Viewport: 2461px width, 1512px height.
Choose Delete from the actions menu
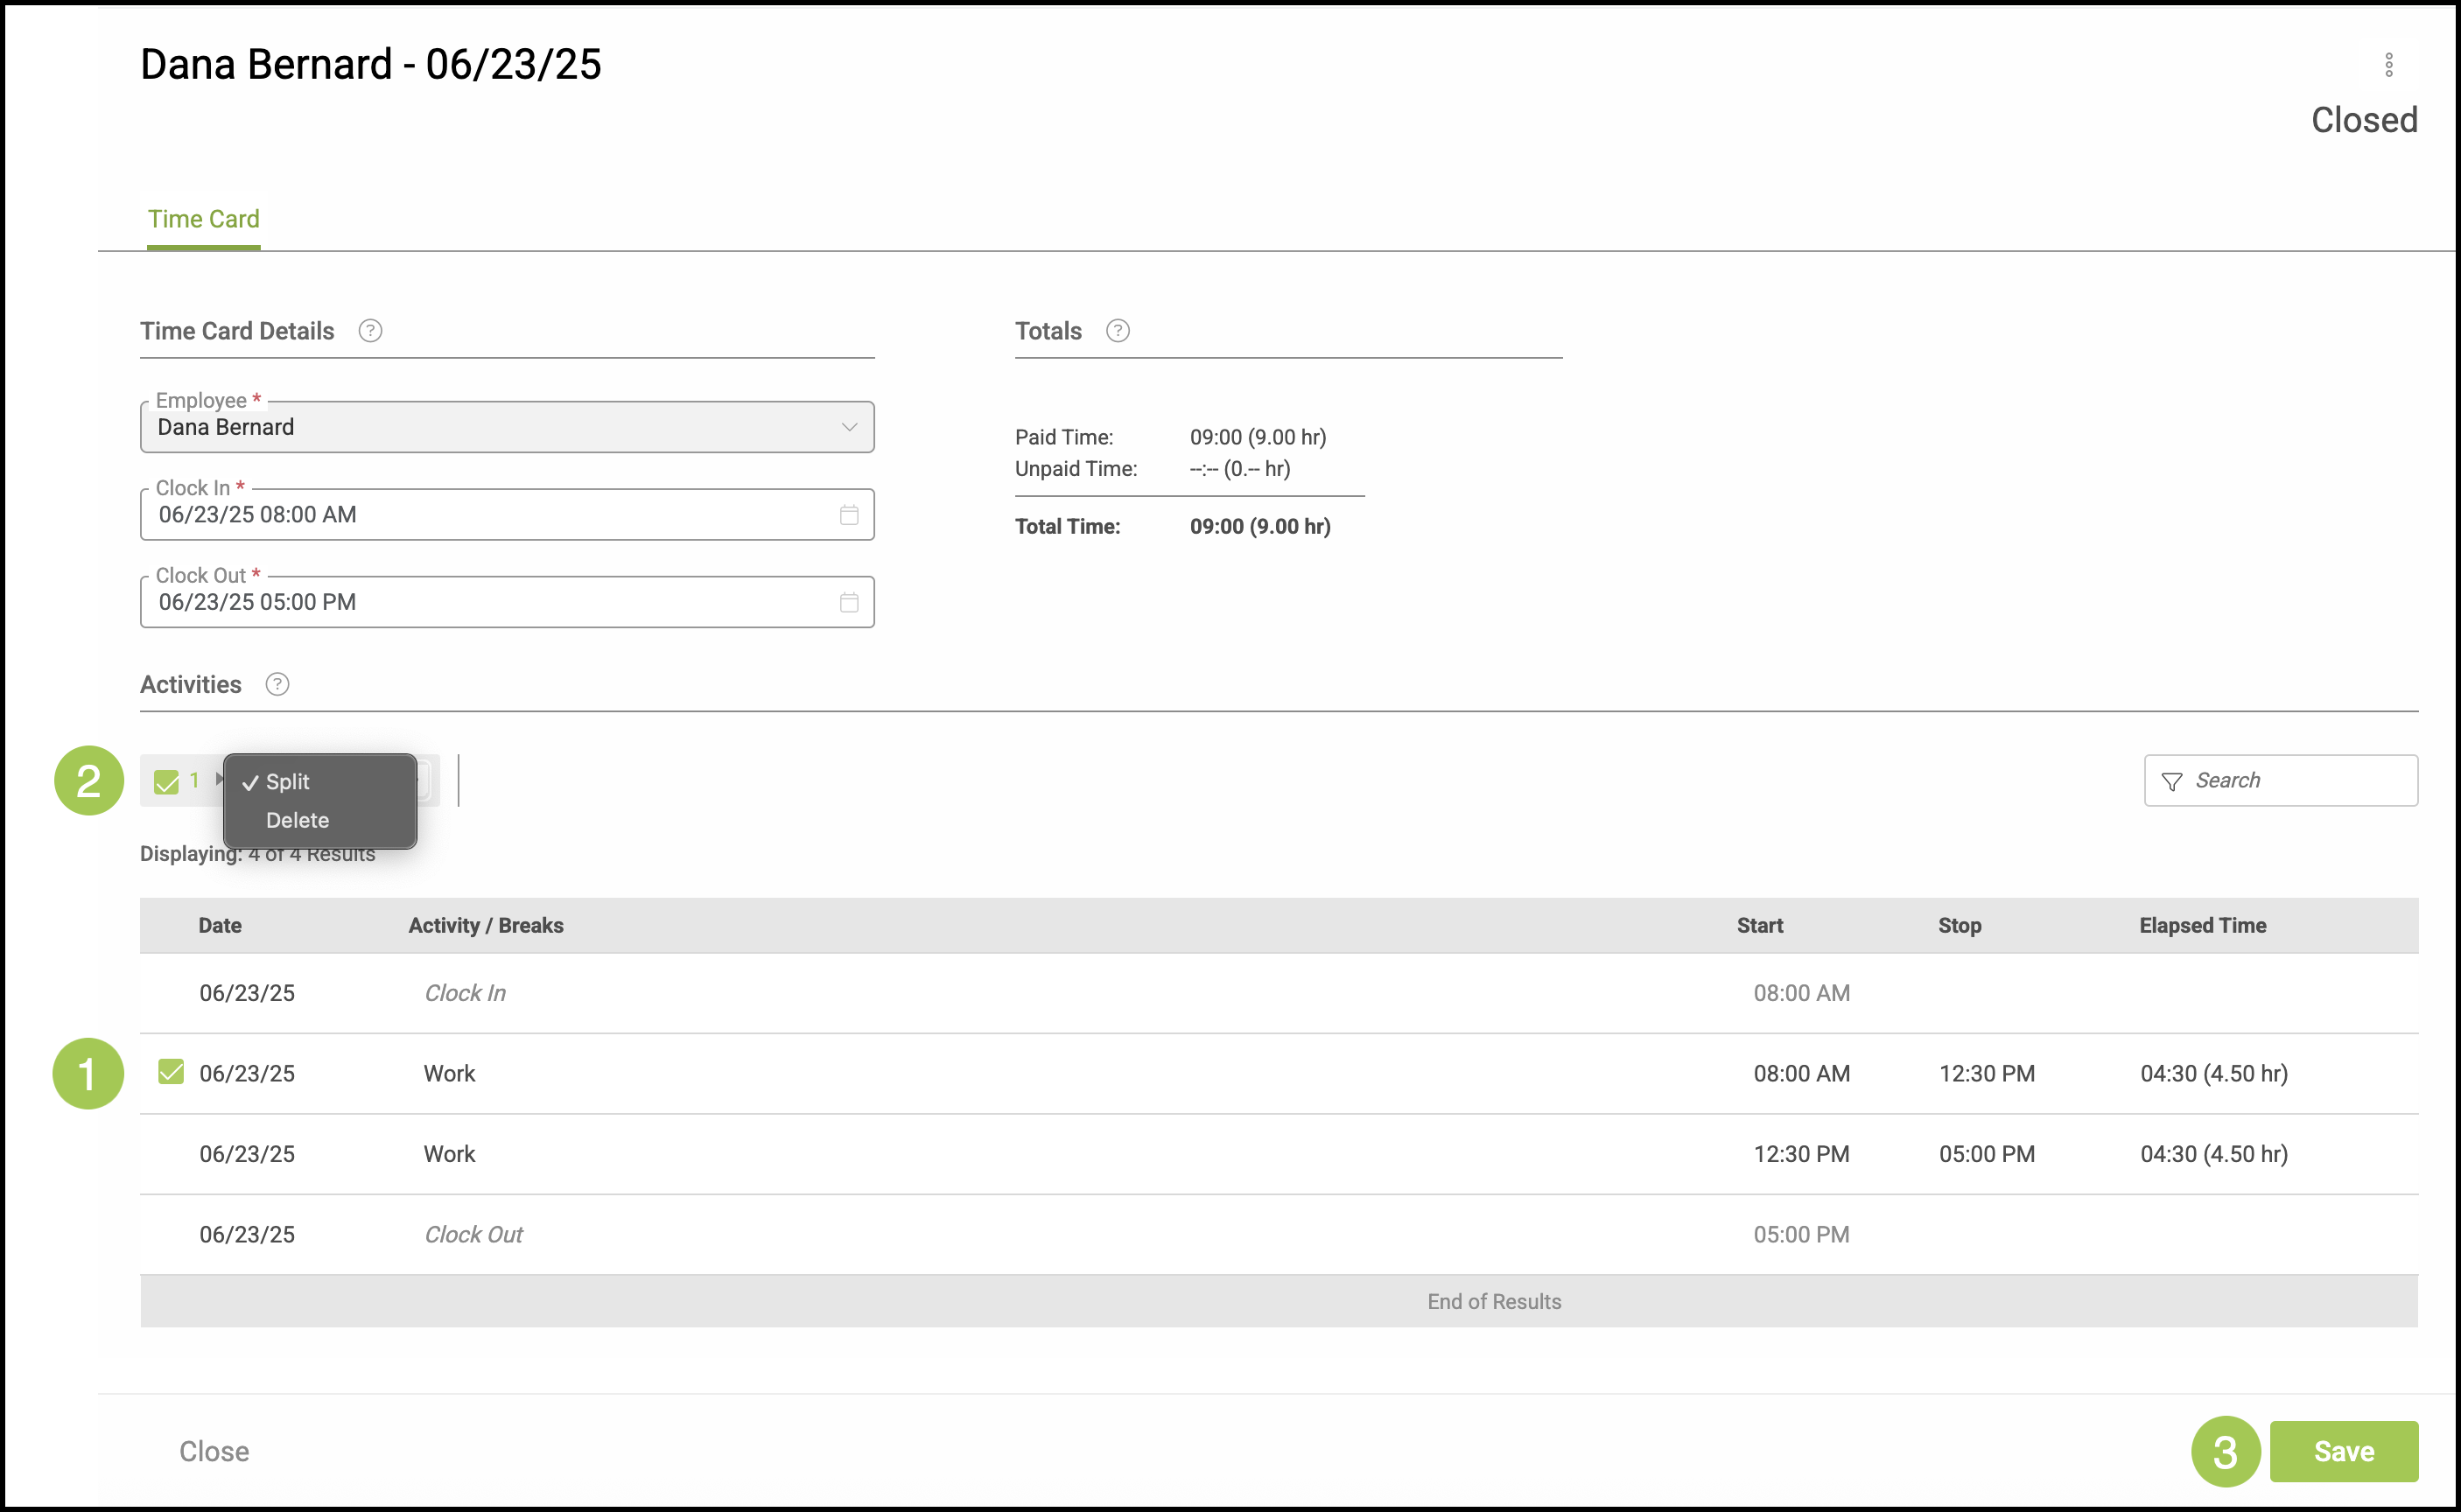pyautogui.click(x=297, y=820)
